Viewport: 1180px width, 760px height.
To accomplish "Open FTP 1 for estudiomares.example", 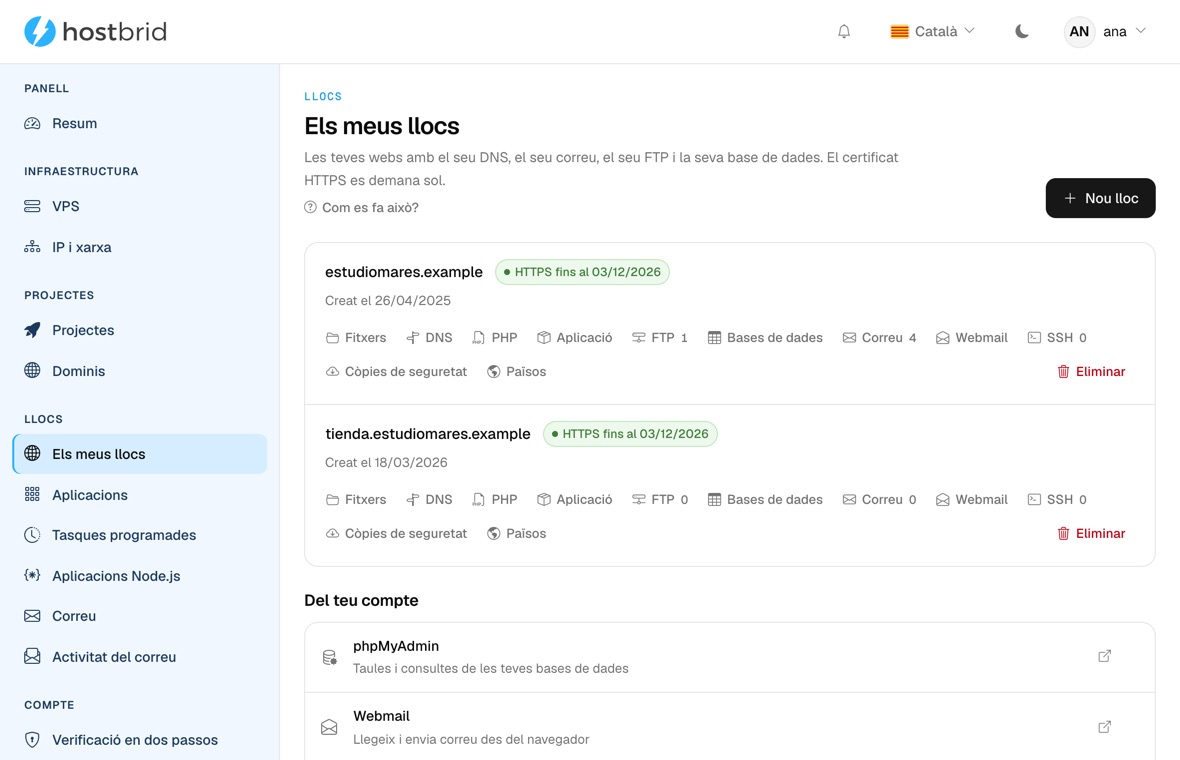I will pyautogui.click(x=659, y=338).
